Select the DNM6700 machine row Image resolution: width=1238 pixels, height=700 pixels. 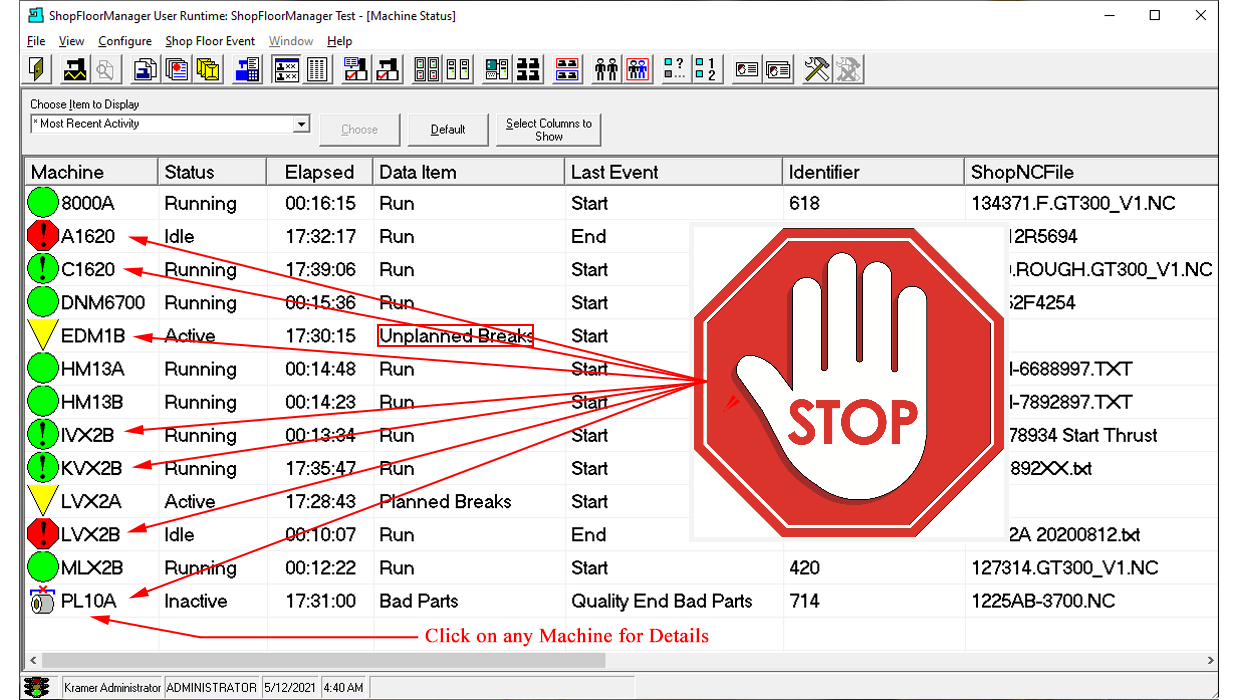(x=620, y=302)
